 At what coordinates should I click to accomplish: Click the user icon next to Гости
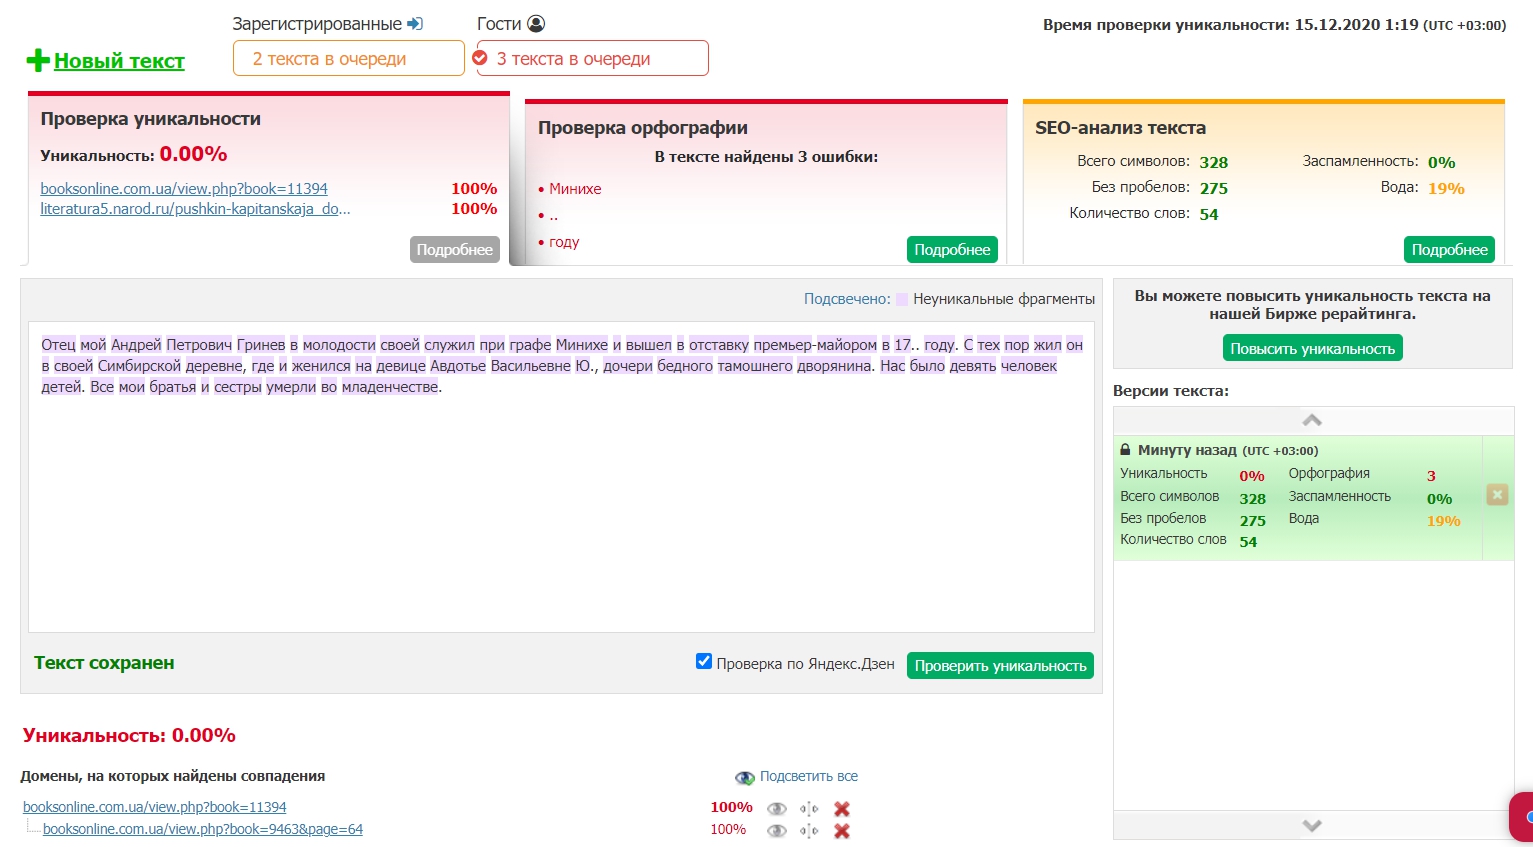536,24
